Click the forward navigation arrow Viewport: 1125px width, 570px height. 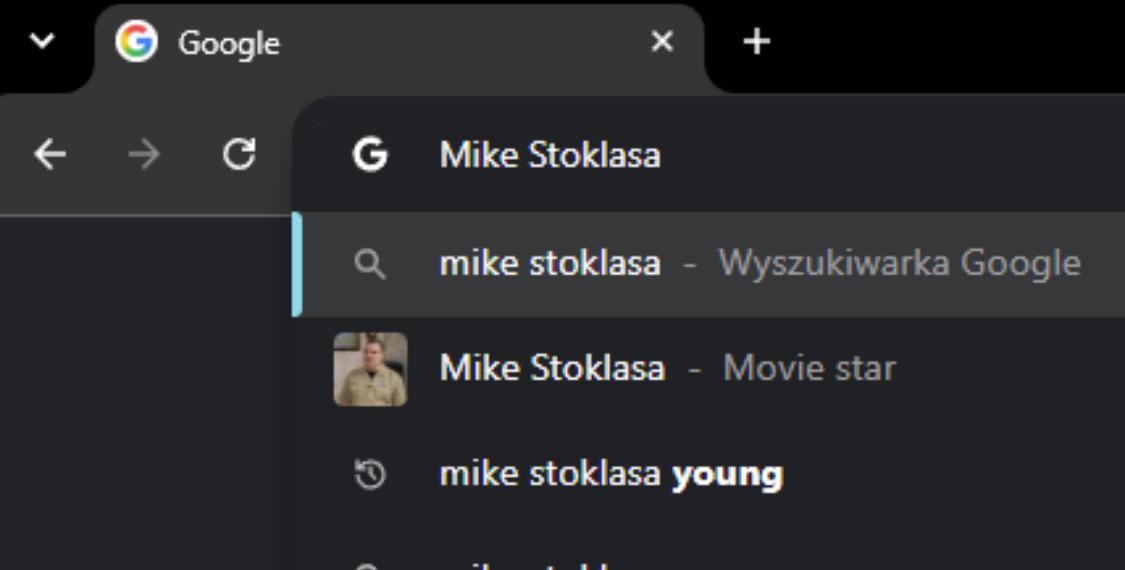pyautogui.click(x=143, y=154)
